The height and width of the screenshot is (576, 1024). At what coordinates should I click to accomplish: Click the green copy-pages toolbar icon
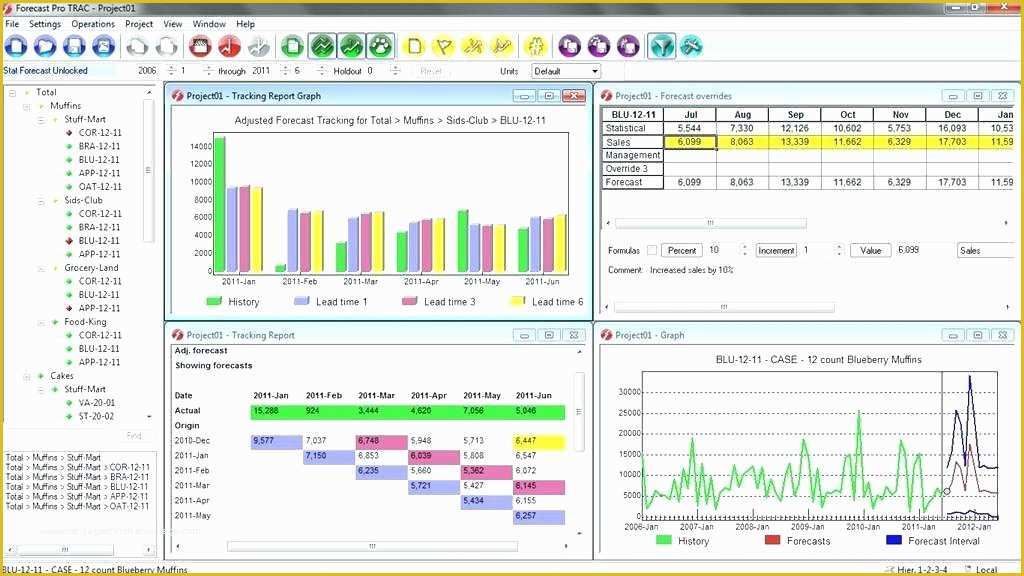(292, 46)
